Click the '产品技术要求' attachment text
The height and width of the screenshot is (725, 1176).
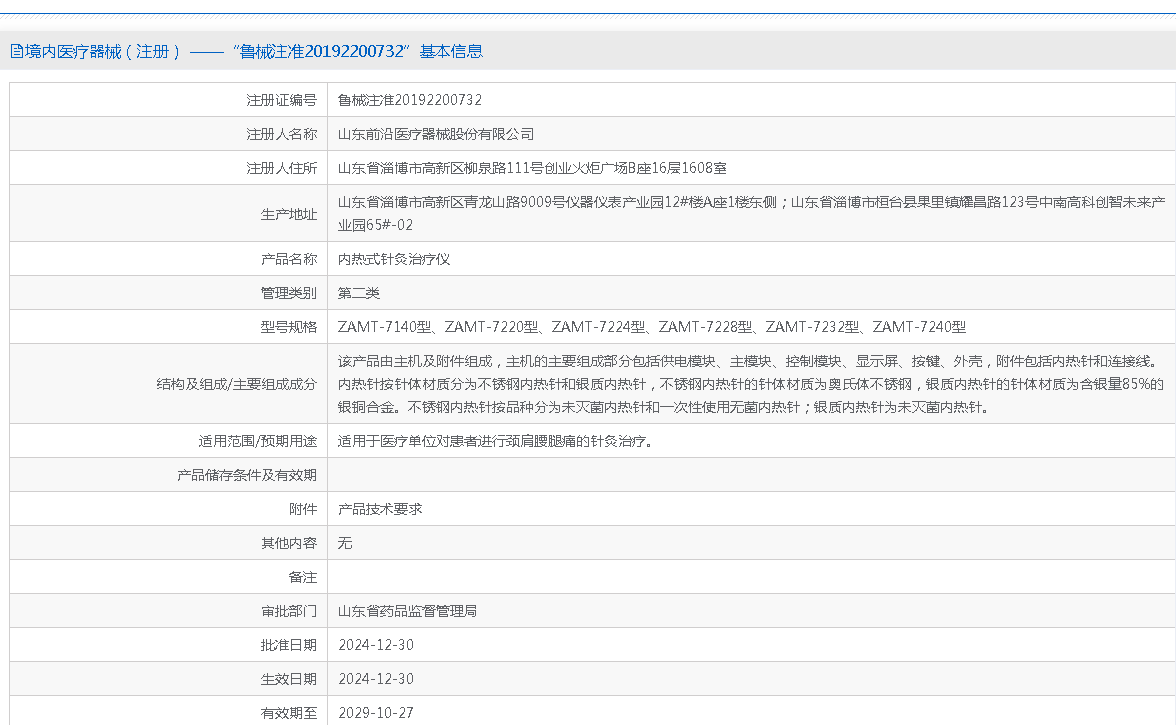coord(380,509)
